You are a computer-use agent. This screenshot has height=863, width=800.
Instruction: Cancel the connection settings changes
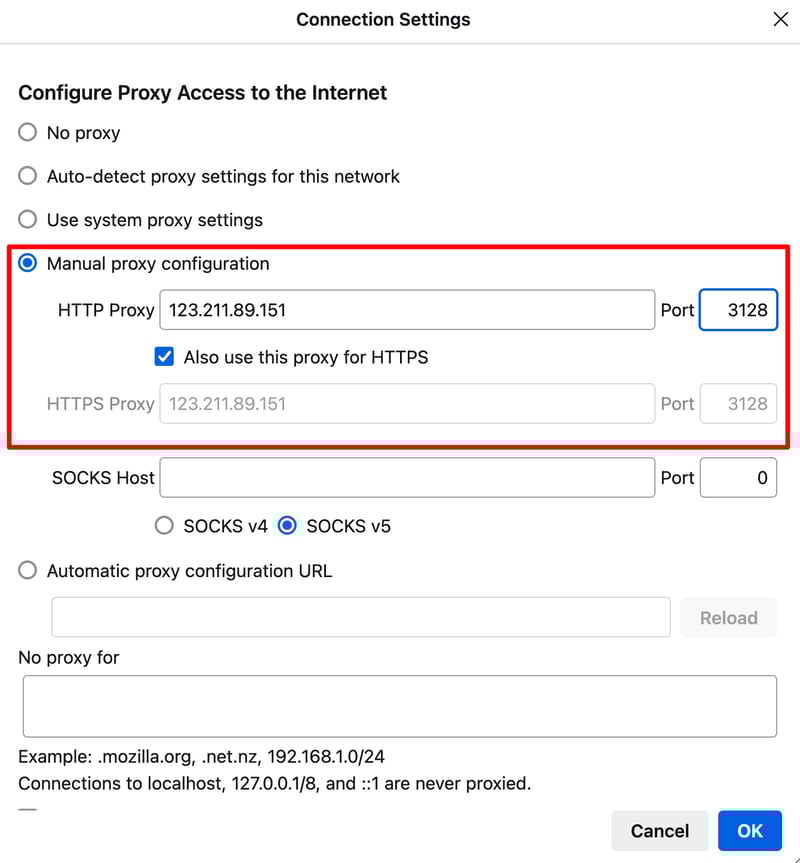point(659,831)
